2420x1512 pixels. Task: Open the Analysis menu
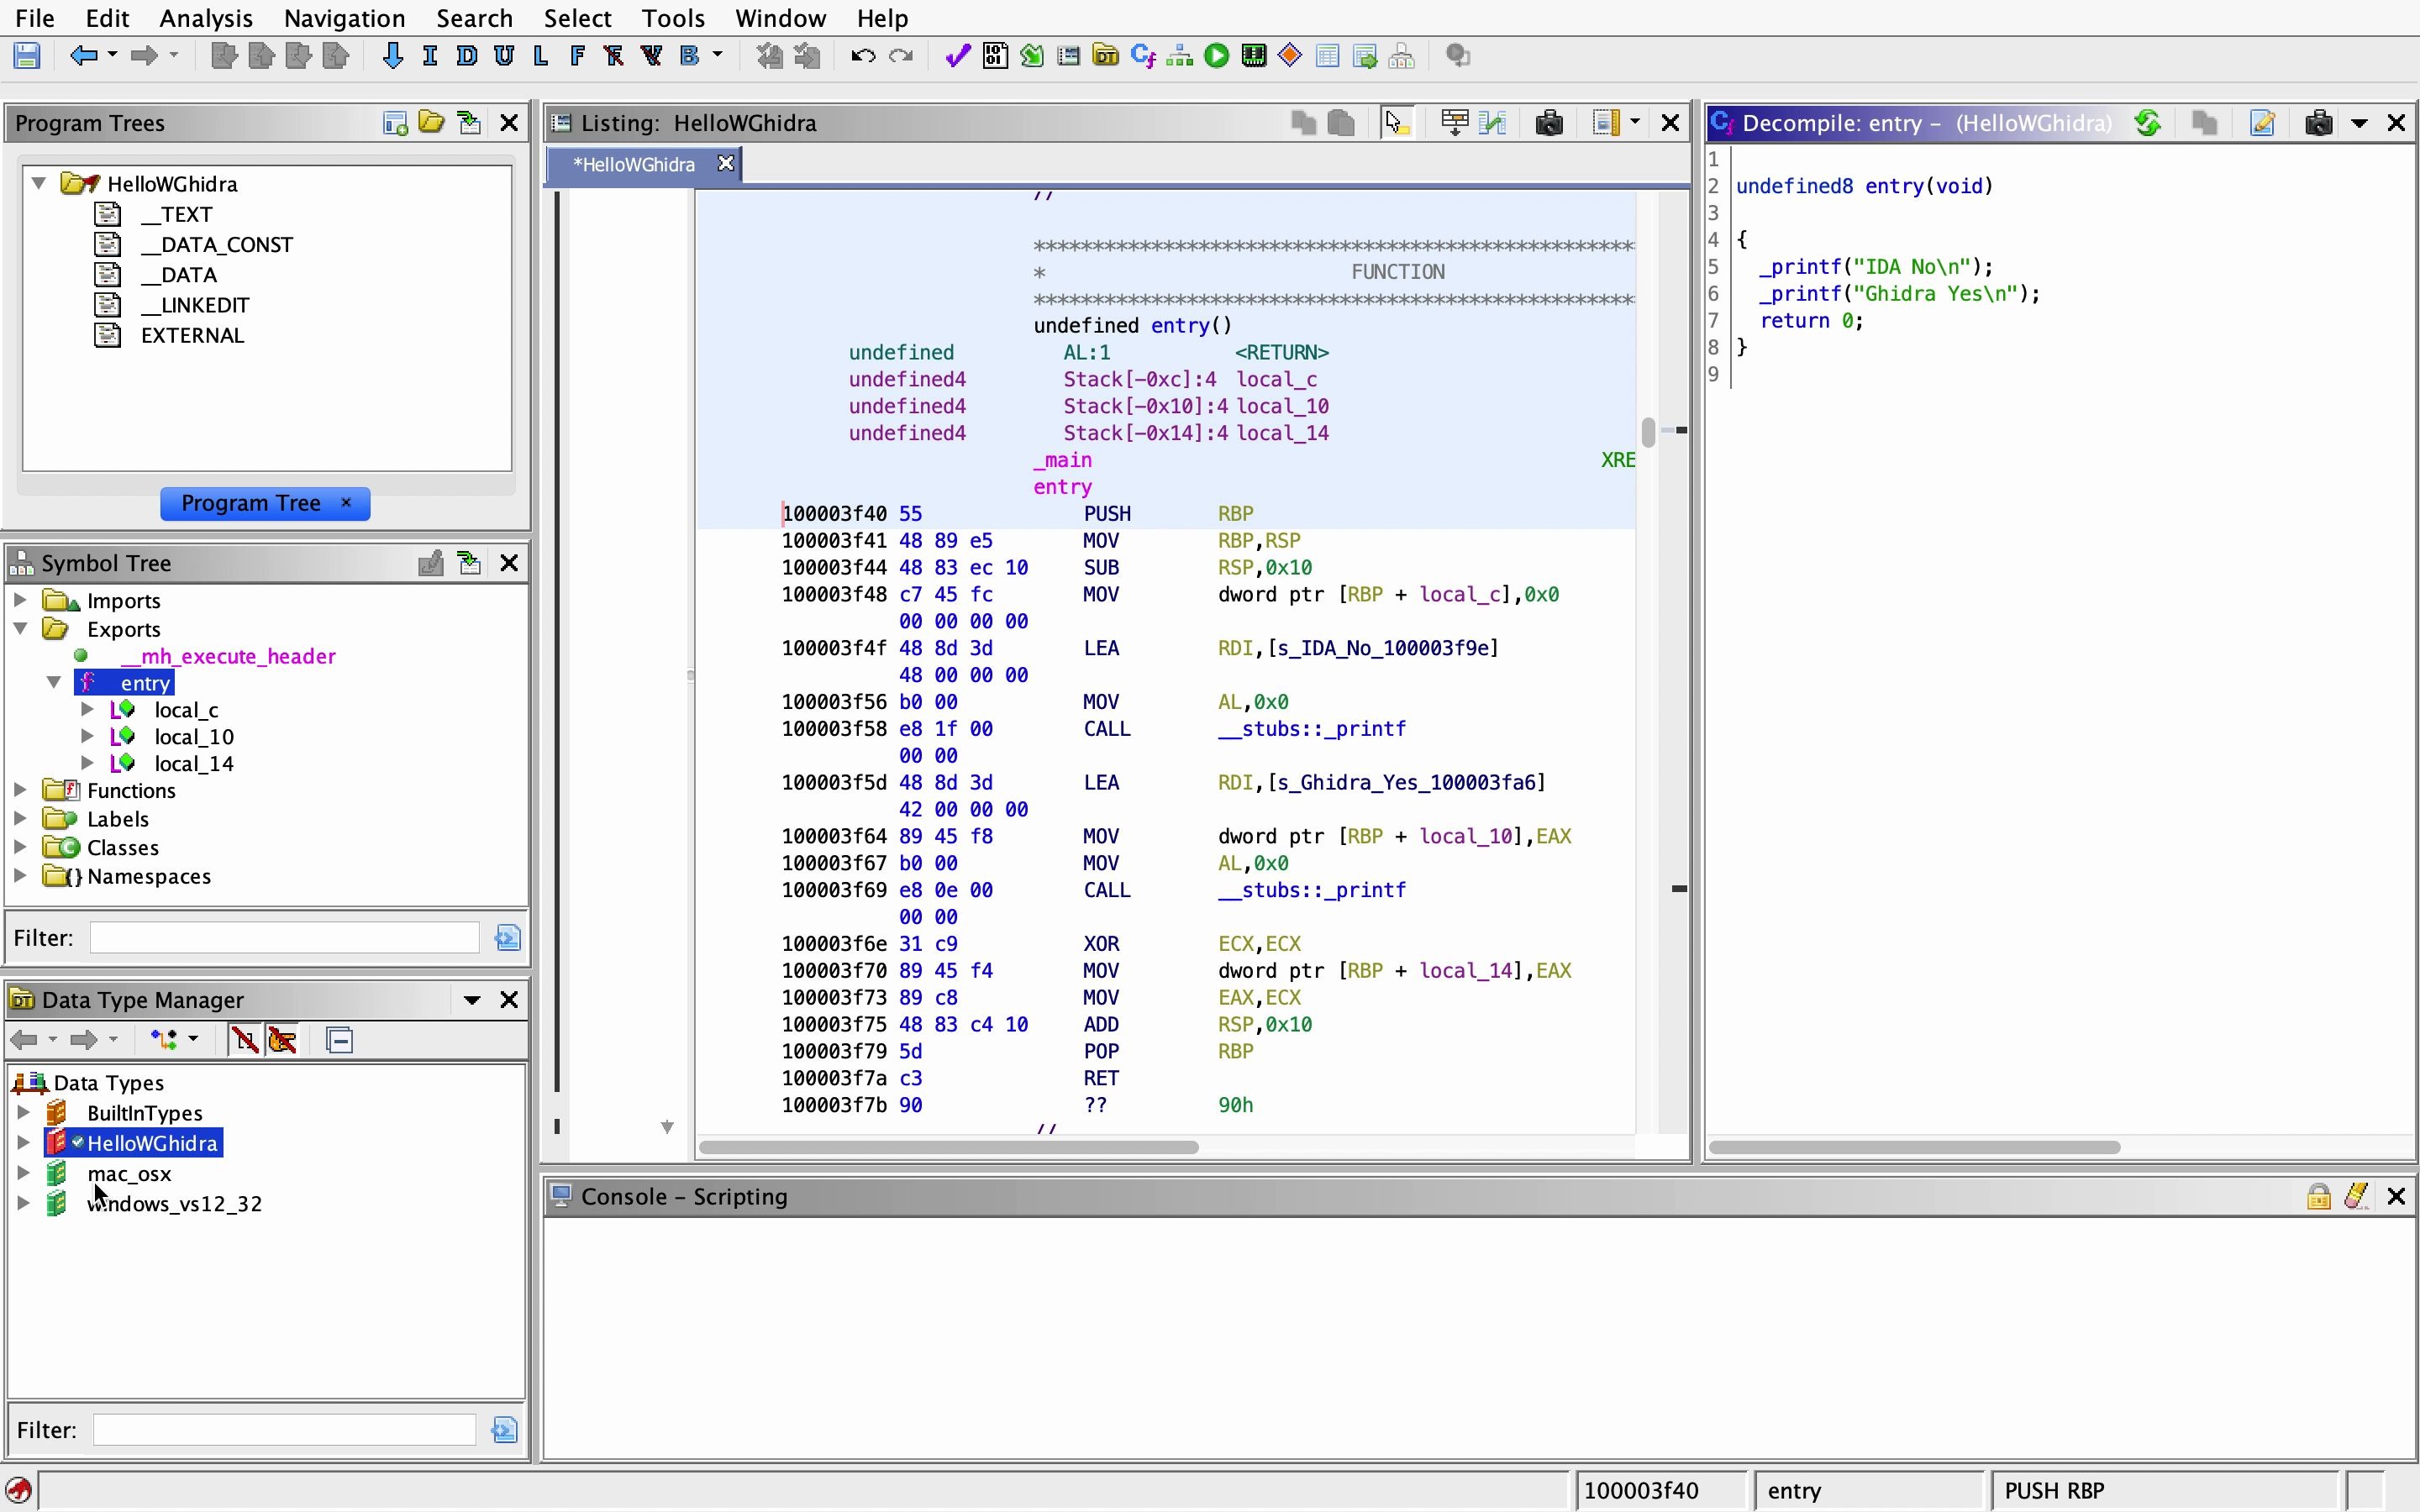(205, 18)
